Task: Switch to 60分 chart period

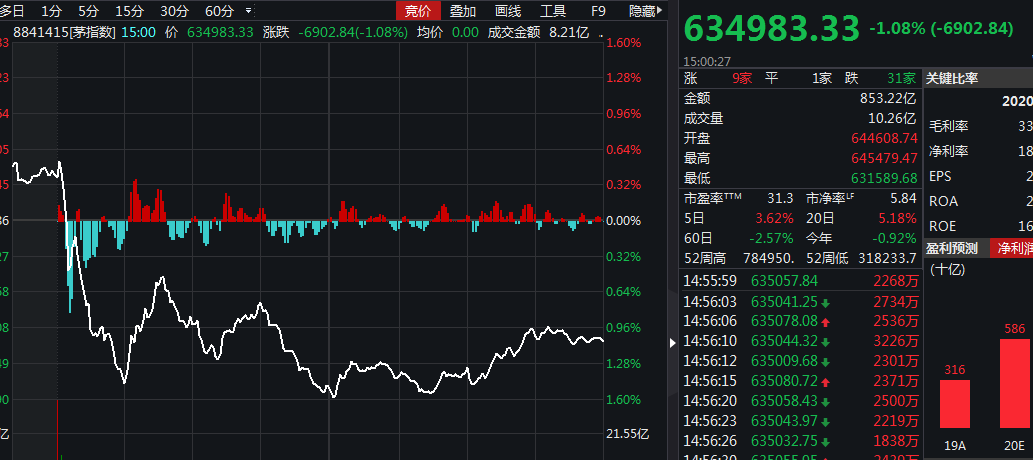Action: click(218, 12)
